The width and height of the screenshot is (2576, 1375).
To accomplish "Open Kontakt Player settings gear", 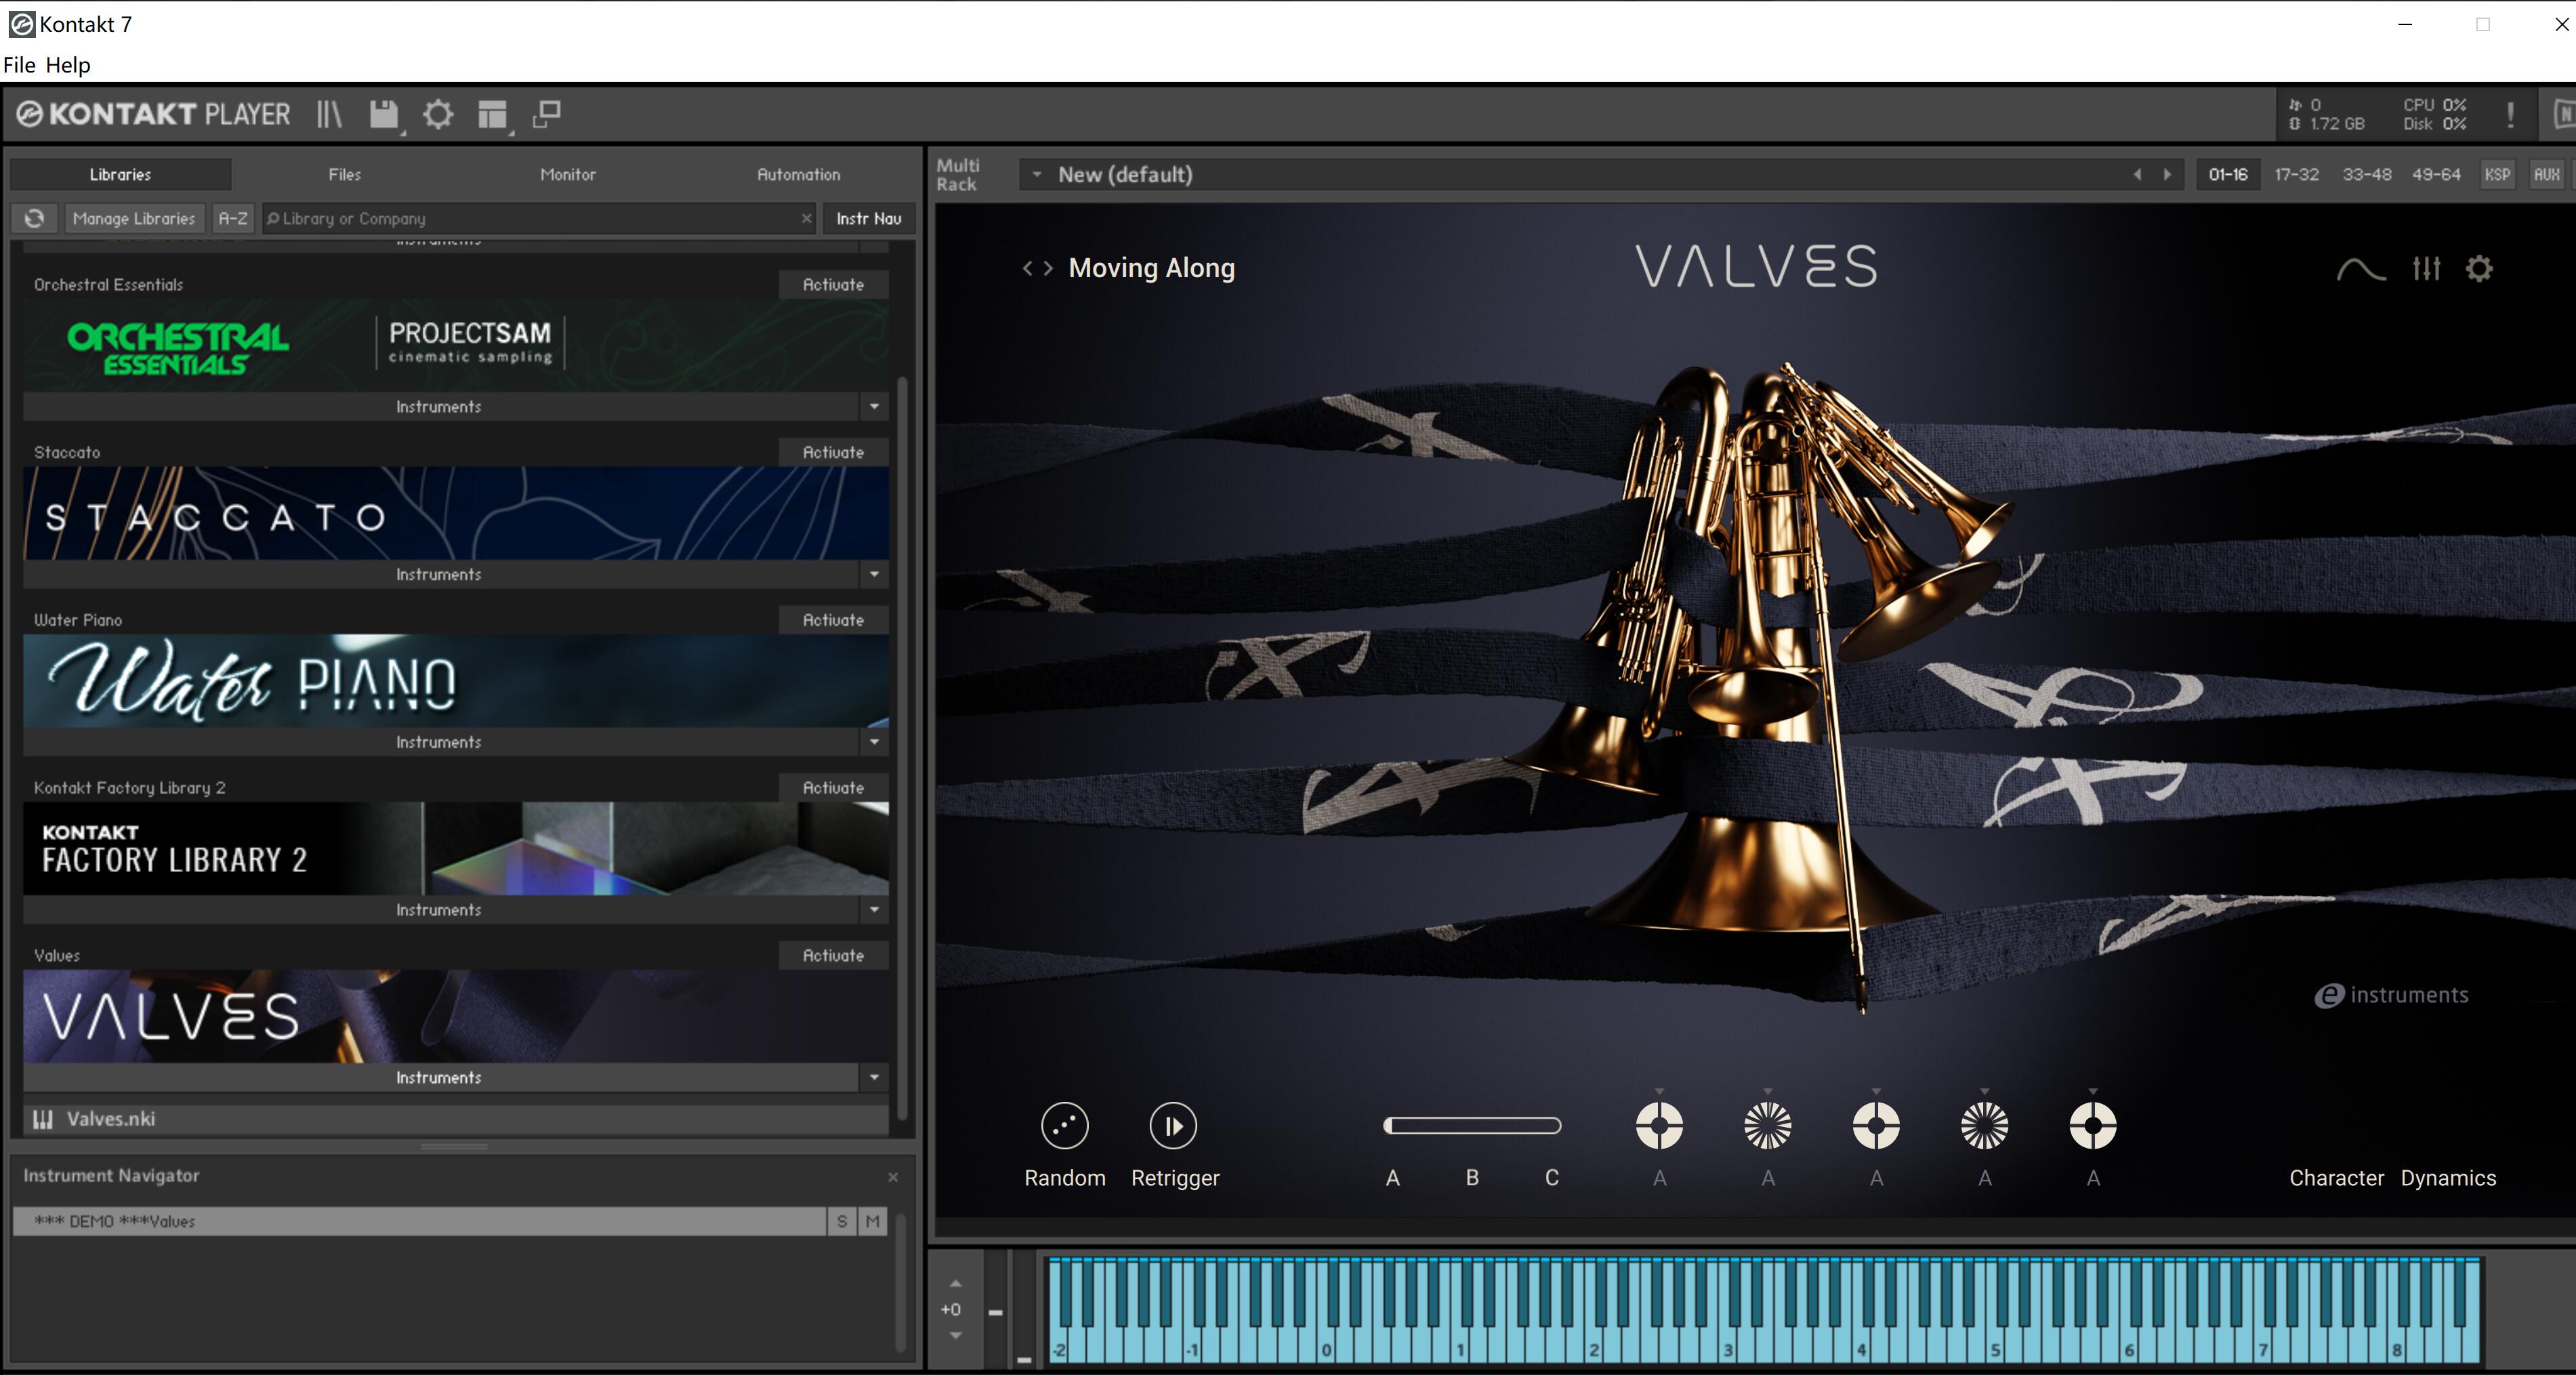I will pyautogui.click(x=438, y=113).
